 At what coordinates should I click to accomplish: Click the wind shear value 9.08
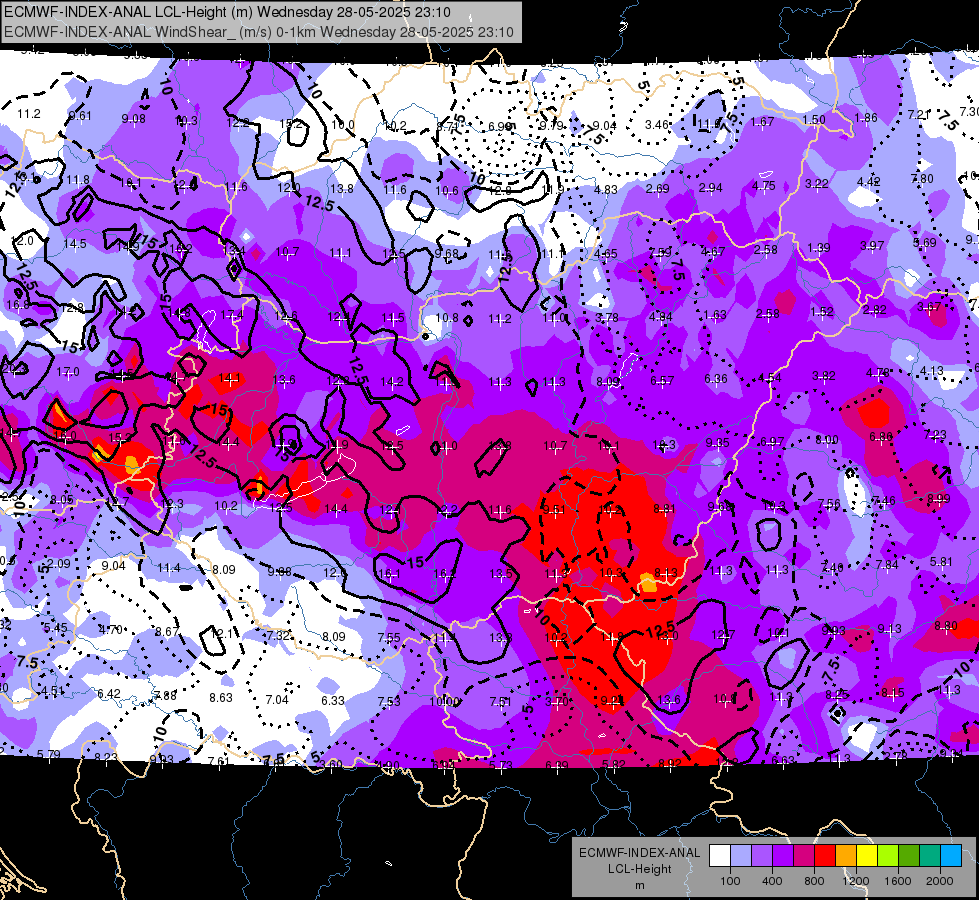134,119
